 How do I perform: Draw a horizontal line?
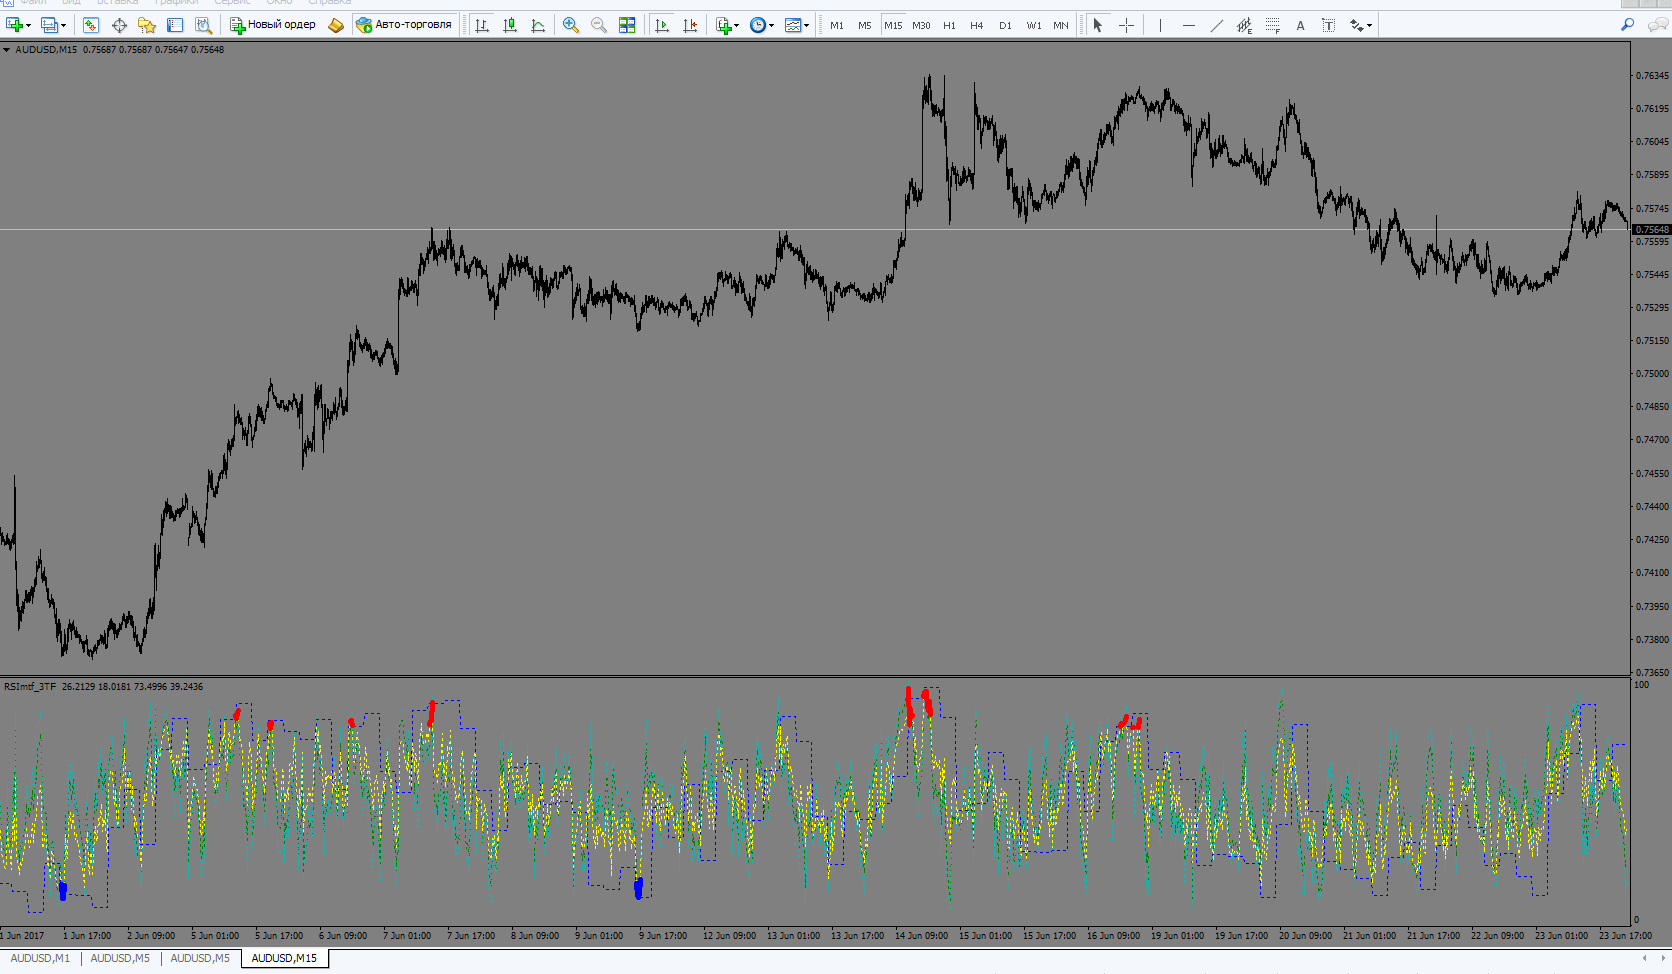(1188, 25)
